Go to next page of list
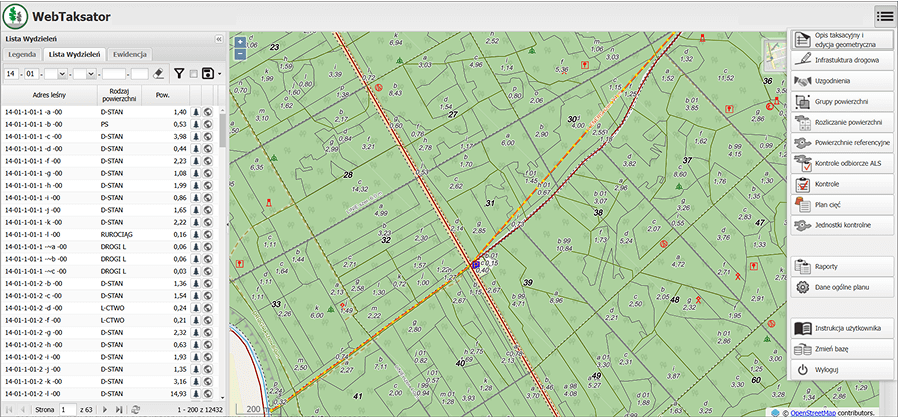The image size is (898, 418). (x=105, y=410)
